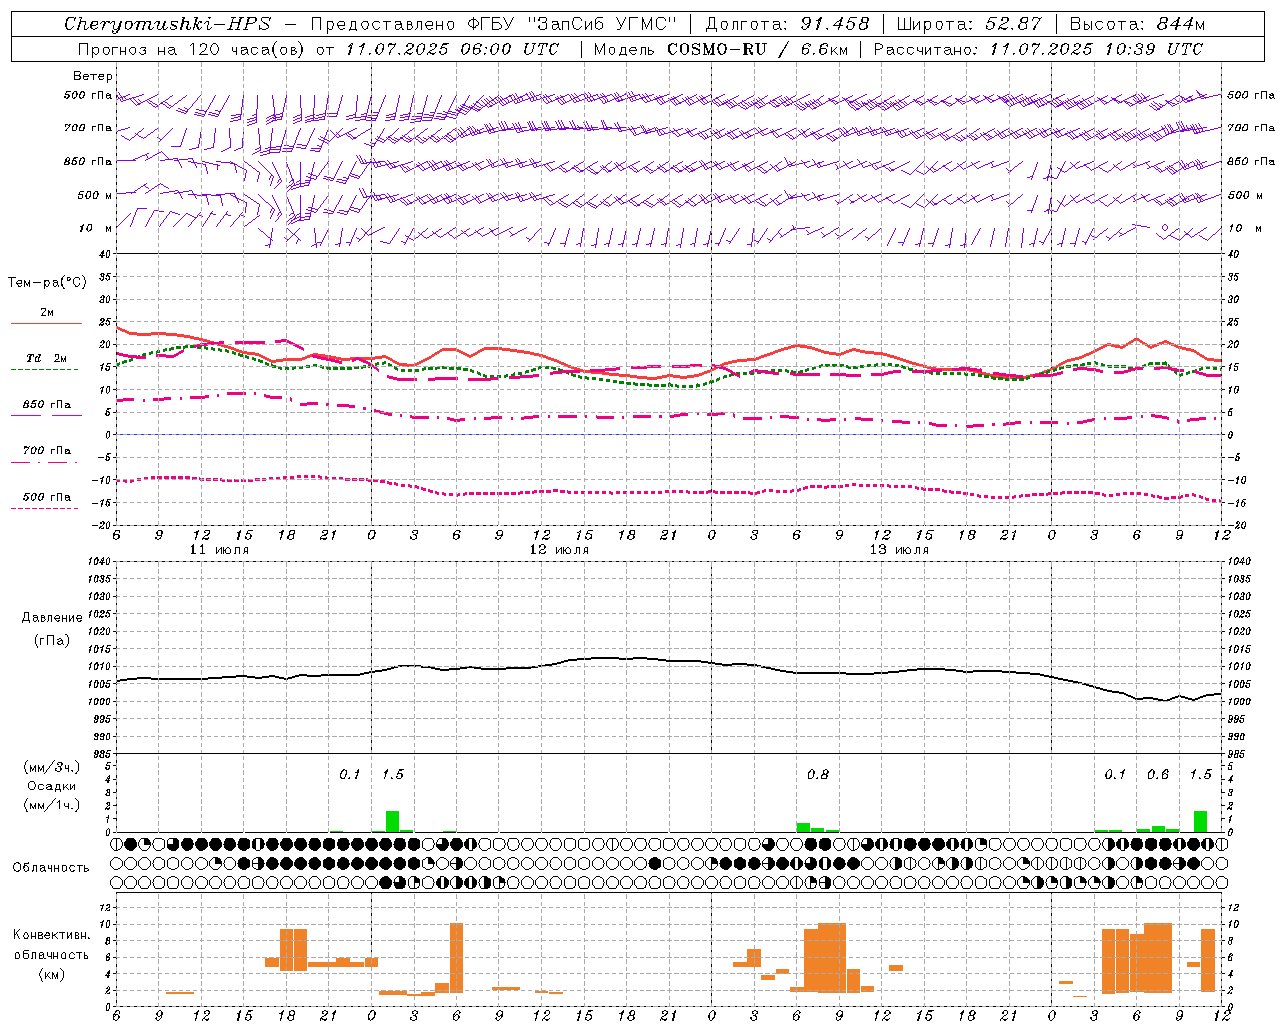Image resolution: width=1280 pixels, height=1024 pixels.
Task: Click the 12 июля date label
Action: click(x=559, y=550)
